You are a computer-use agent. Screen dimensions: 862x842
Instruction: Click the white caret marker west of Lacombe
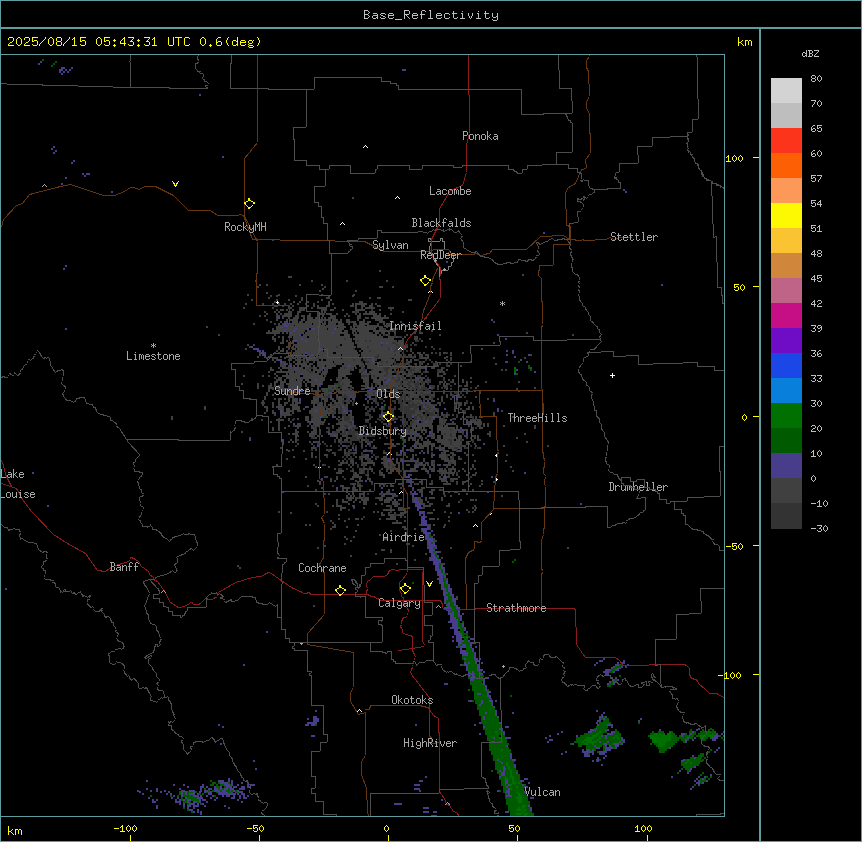(x=397, y=198)
